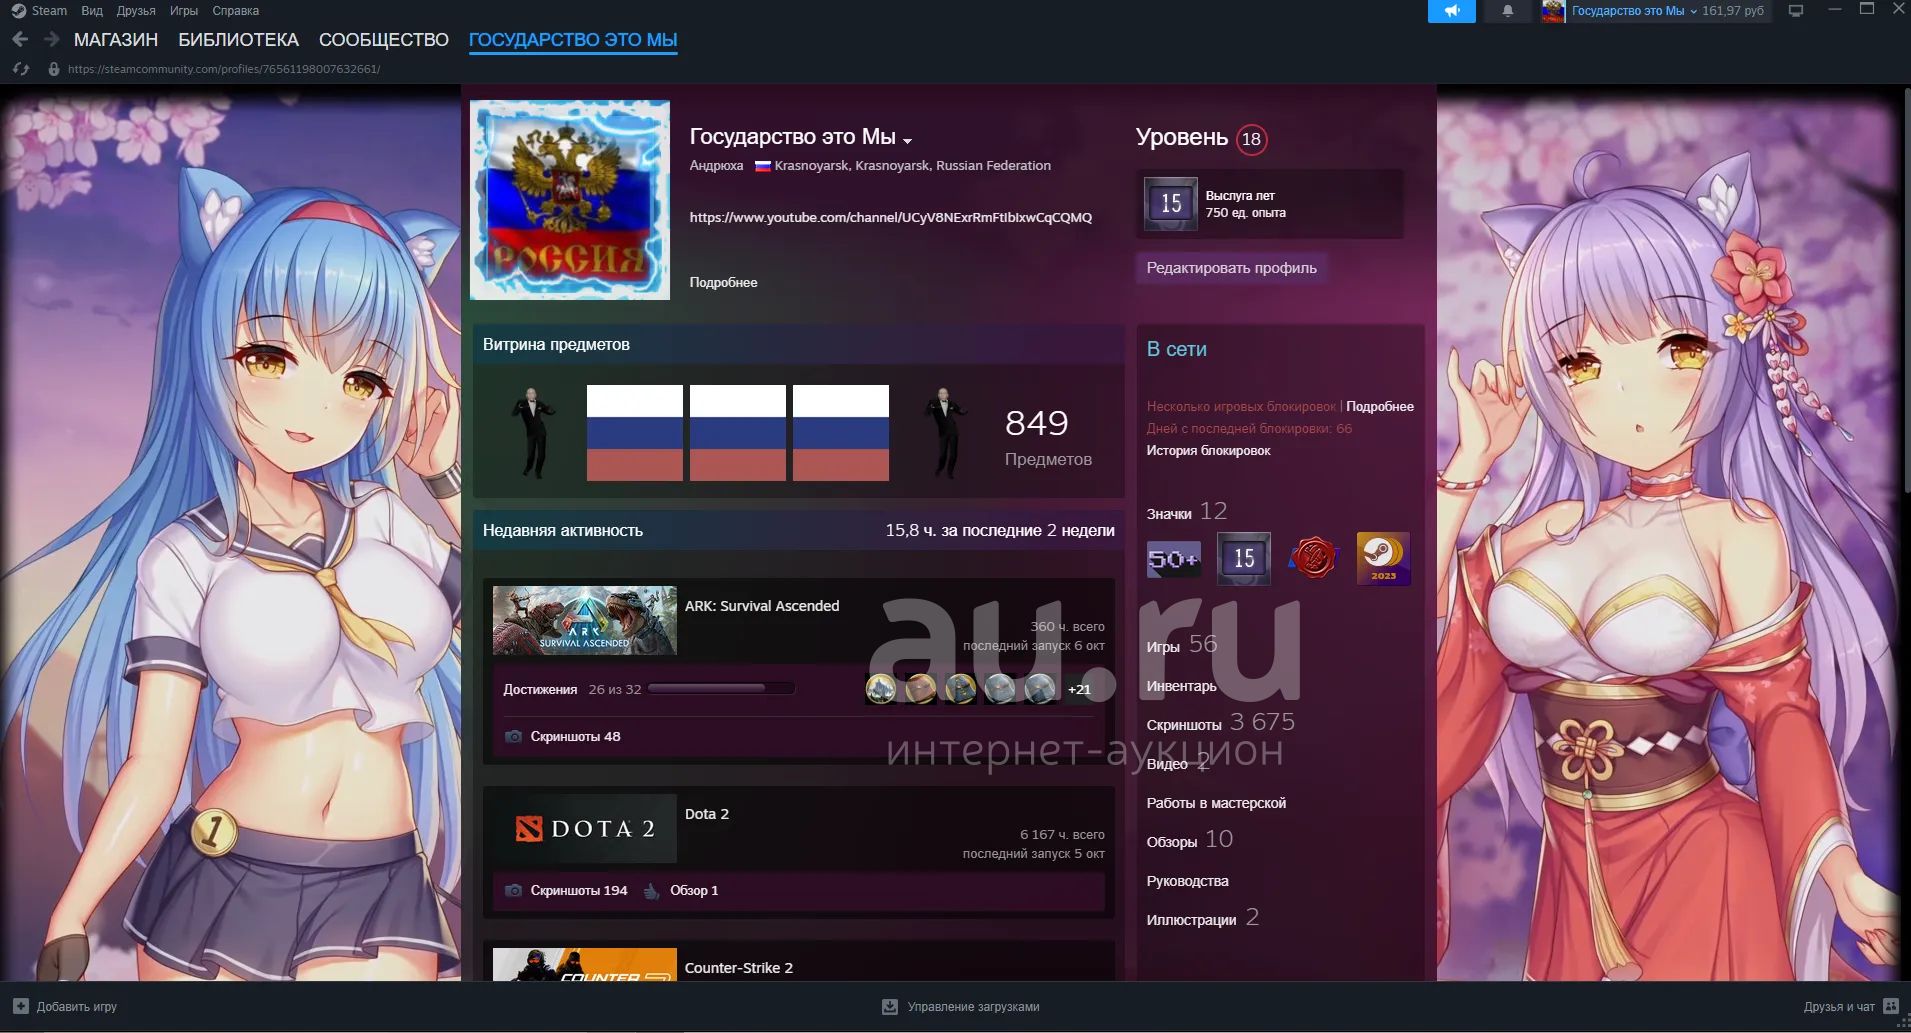Click Подробнее next to game bans notice
This screenshot has width=1911, height=1033.
(1380, 406)
